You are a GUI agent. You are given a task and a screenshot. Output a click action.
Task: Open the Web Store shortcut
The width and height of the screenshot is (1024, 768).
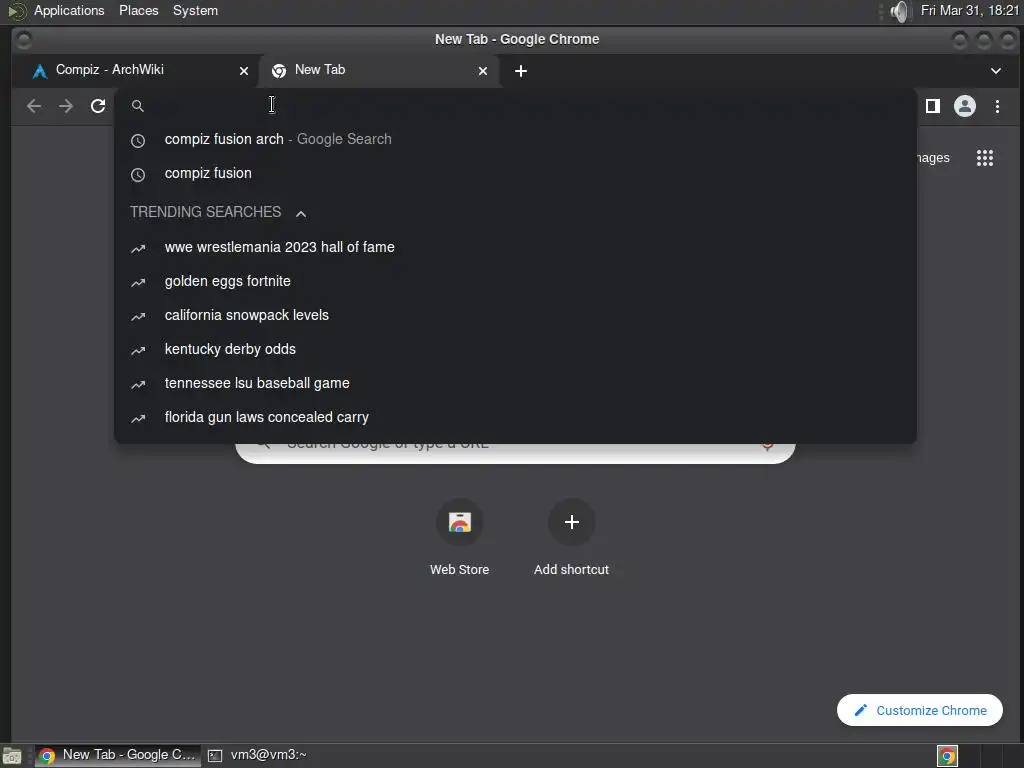coord(459,537)
